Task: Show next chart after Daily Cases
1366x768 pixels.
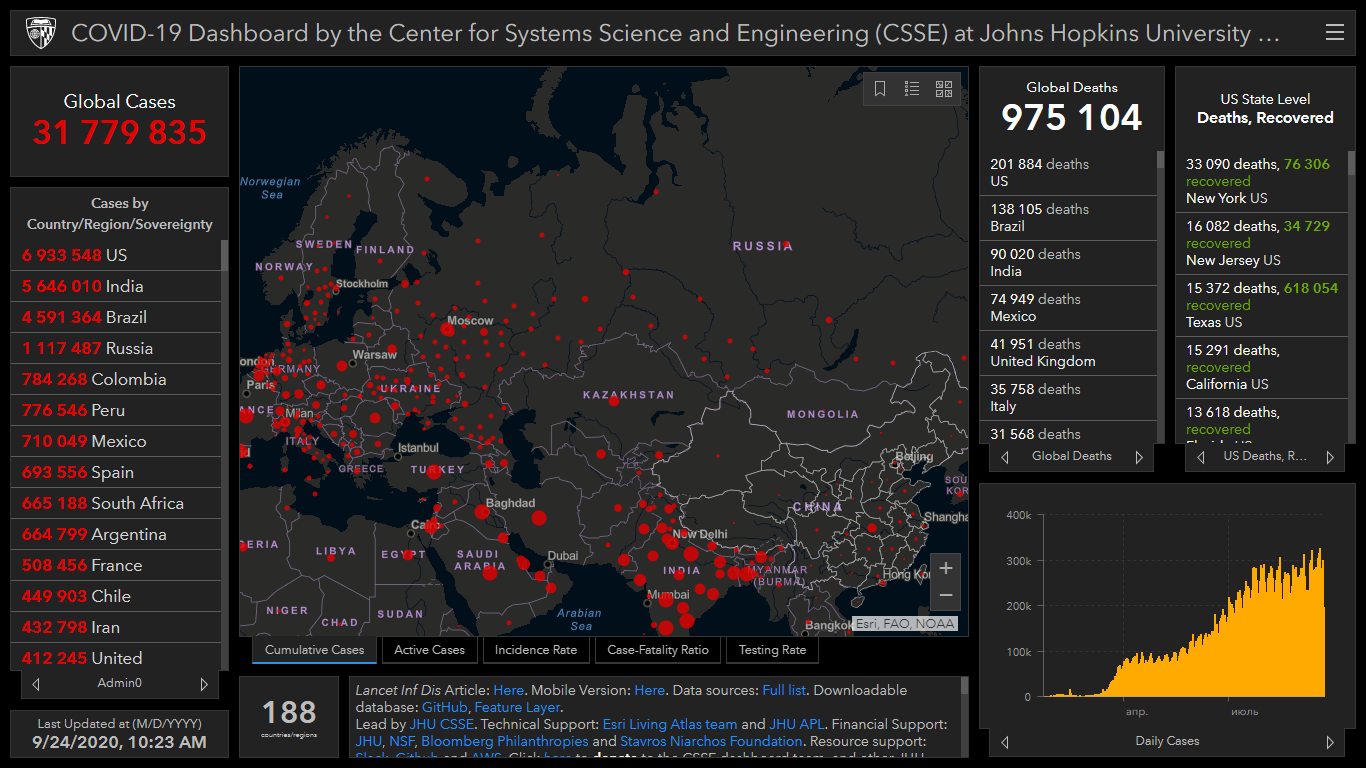Action: (1329, 742)
